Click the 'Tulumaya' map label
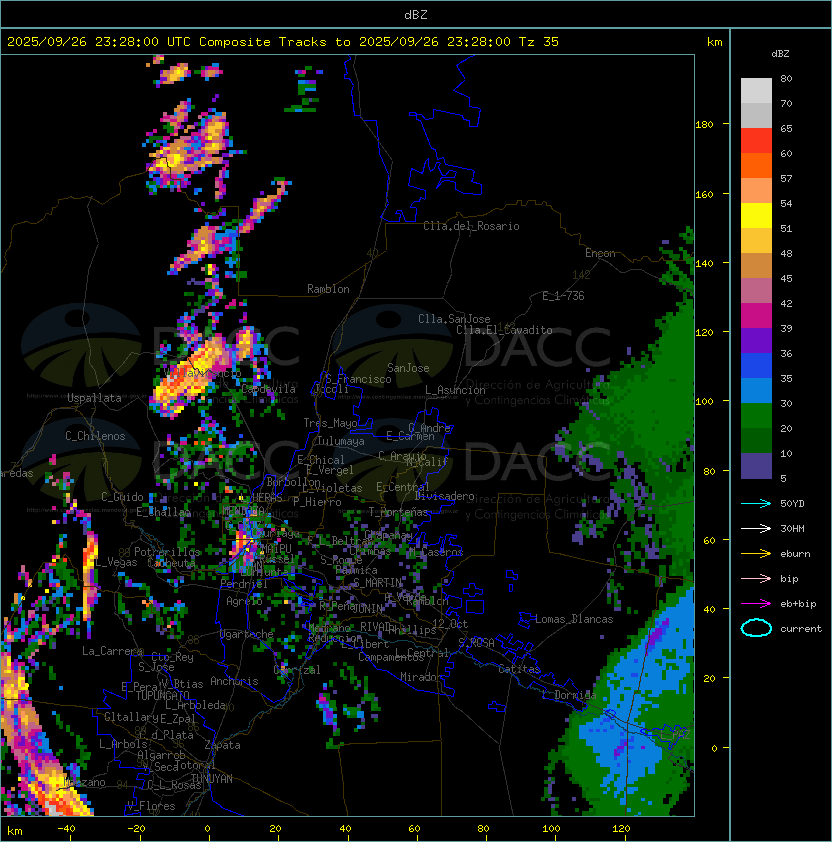The height and width of the screenshot is (842, 832). tap(341, 441)
